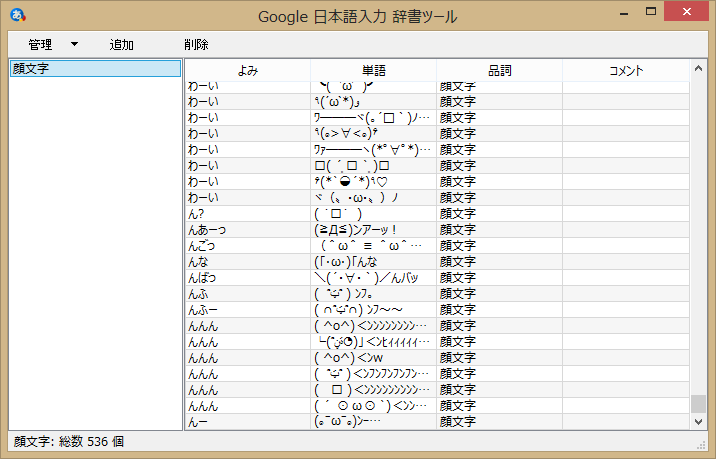Click the Google Japanese Input app icon
The width and height of the screenshot is (716, 459).
tap(16, 15)
